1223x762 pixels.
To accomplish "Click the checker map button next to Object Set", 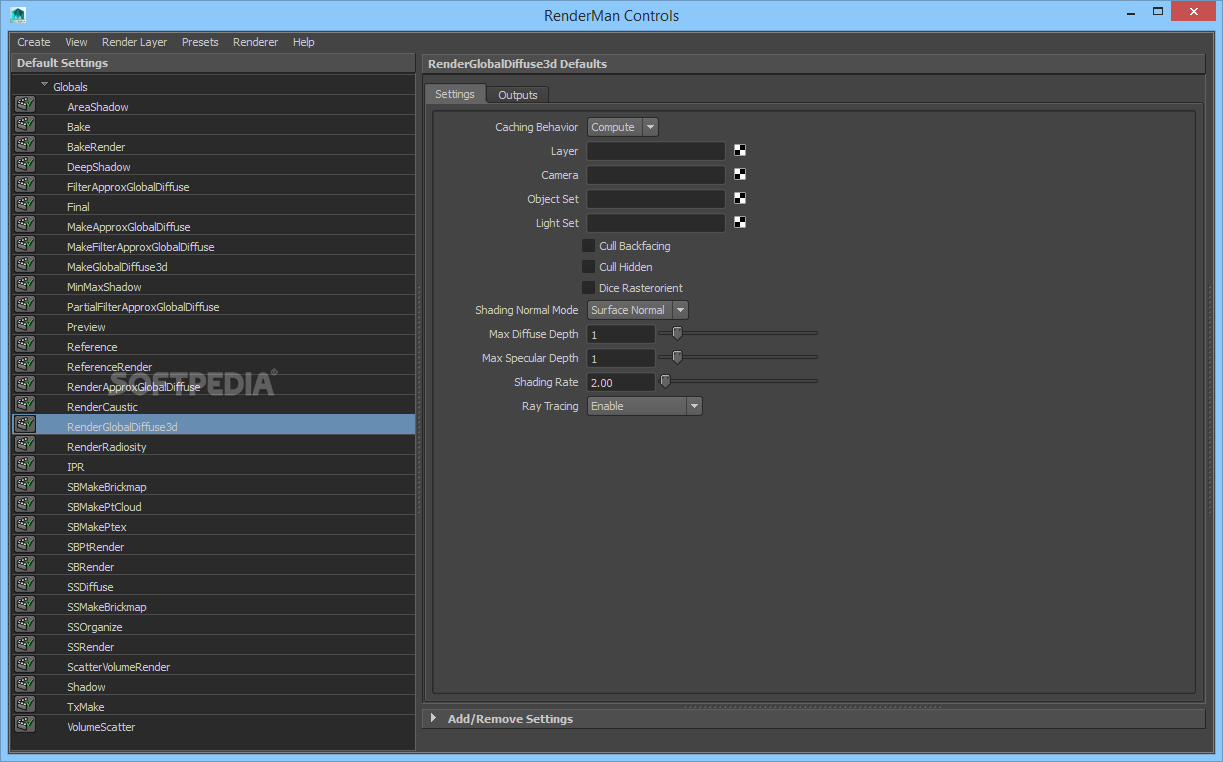I will 740,199.
